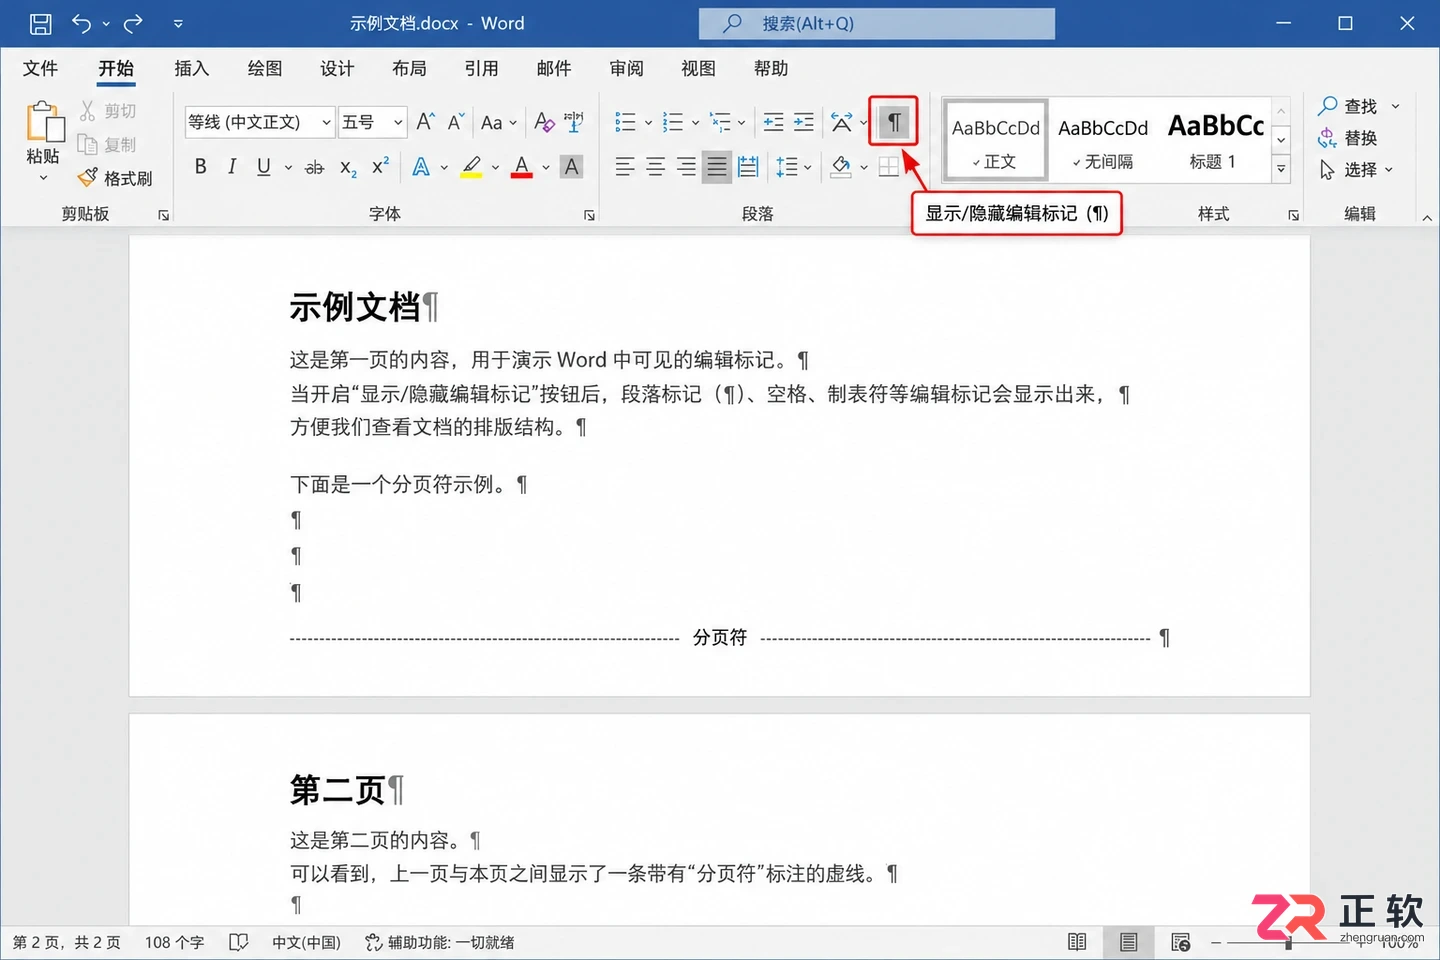Viewport: 1440px width, 960px height.
Task: Click the accessibility status '辅助功能: 一切就绪'
Action: (x=440, y=942)
